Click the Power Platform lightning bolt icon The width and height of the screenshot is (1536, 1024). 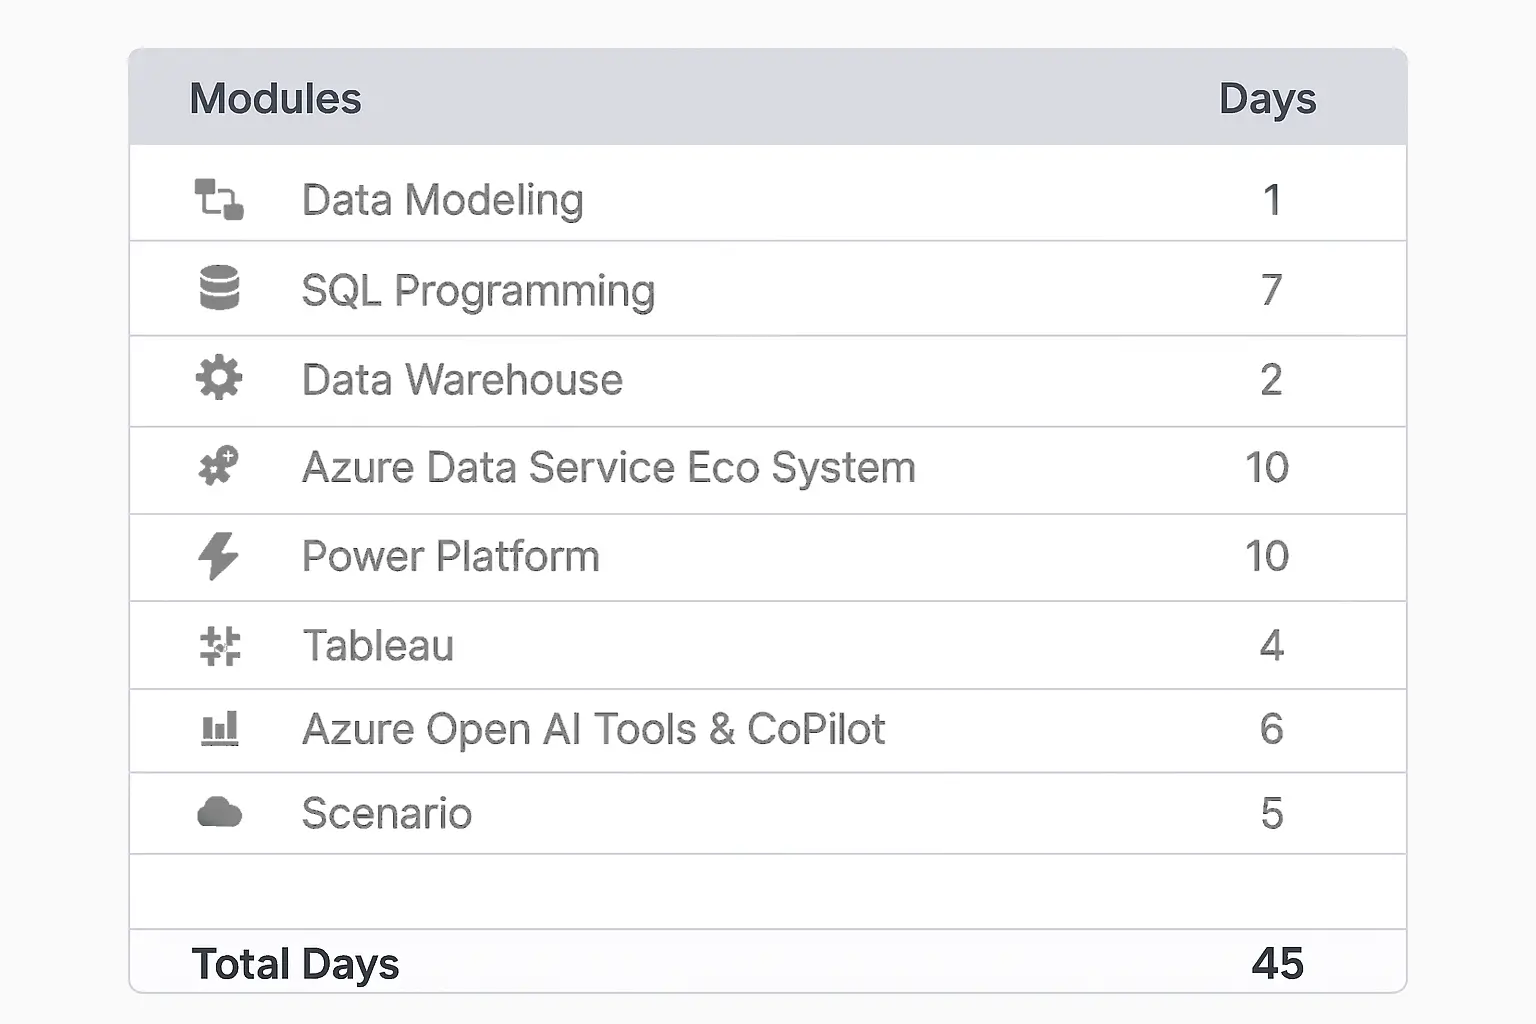coord(219,556)
